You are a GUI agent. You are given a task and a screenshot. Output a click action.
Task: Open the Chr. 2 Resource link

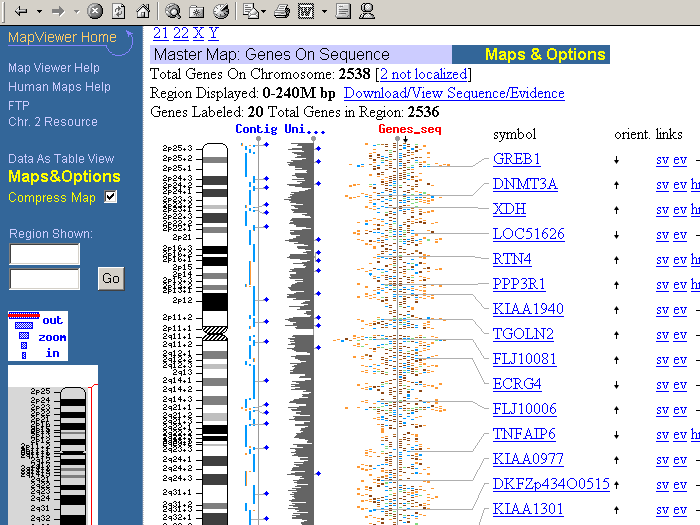click(53, 122)
